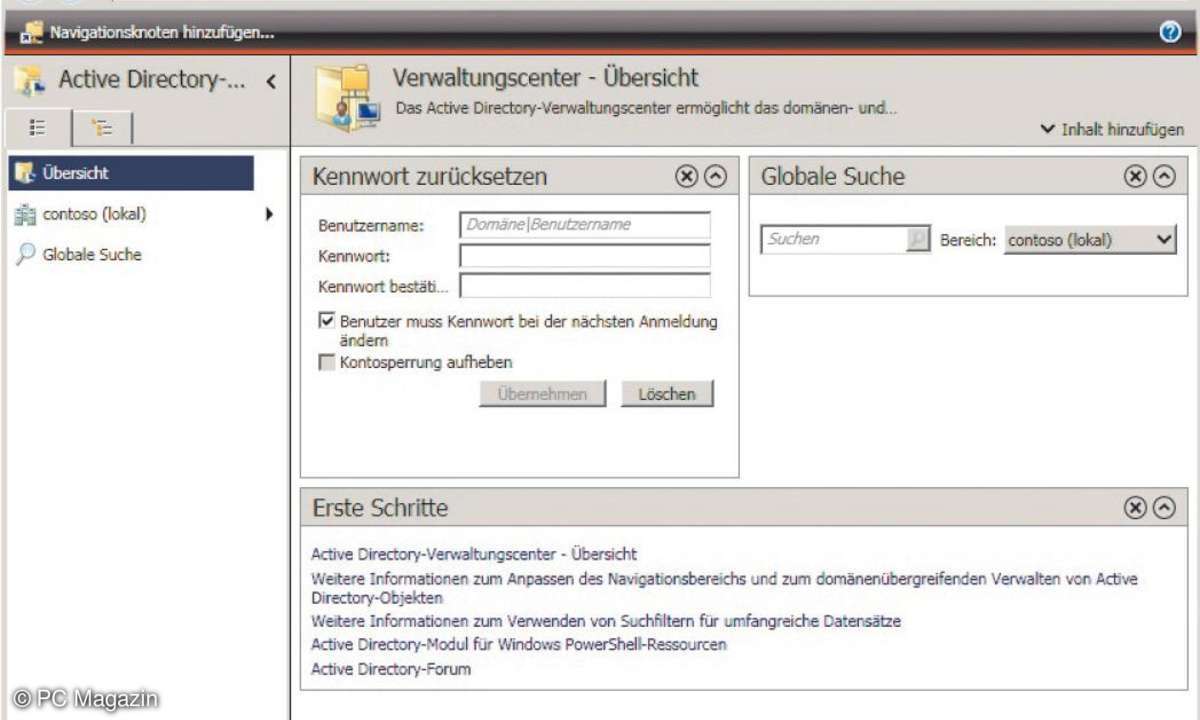Close the Erste Schritte panel
The height and width of the screenshot is (720, 1200).
click(1135, 508)
